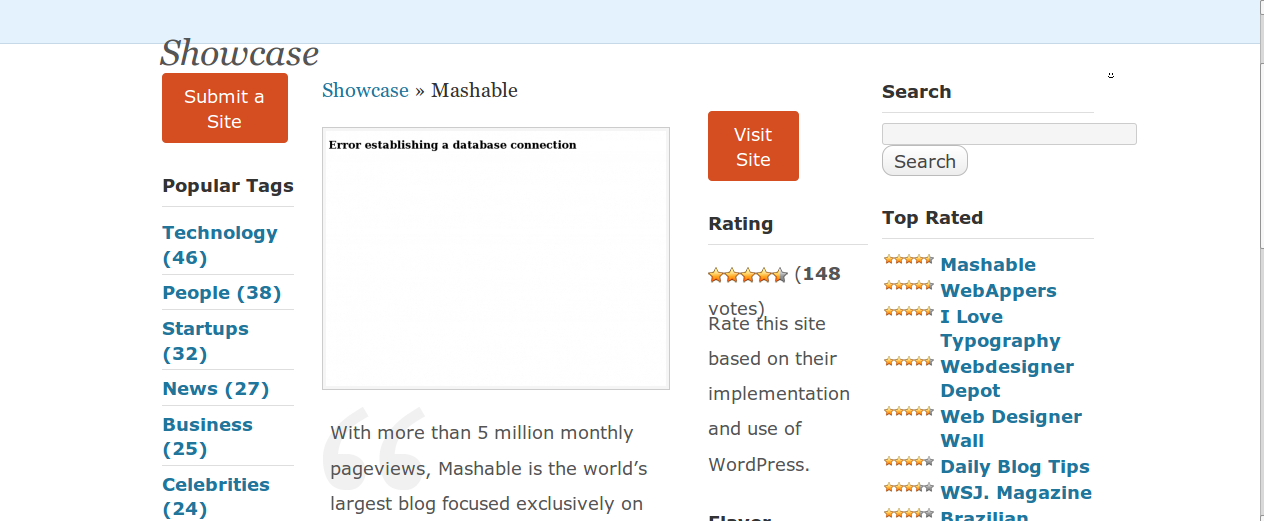The image size is (1264, 521).
Task: Click the star icons beside Daily Blog Tips
Action: pos(909,461)
